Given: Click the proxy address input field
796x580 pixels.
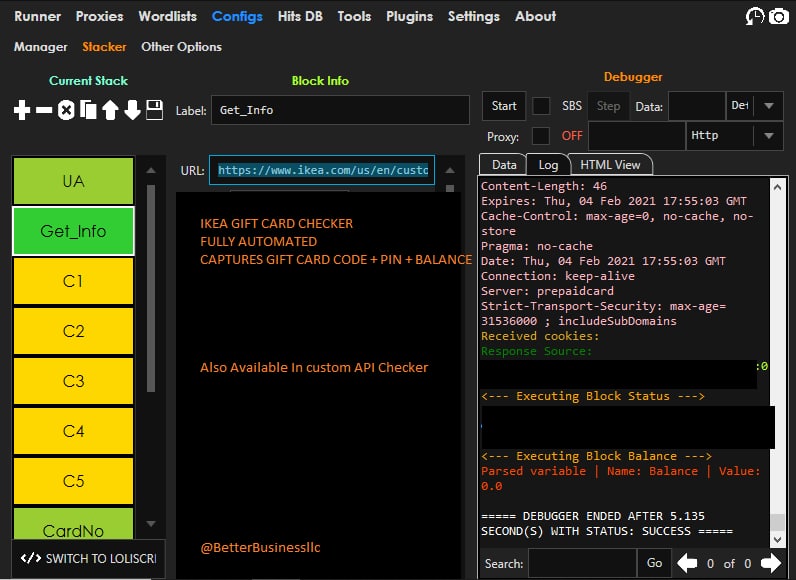Looking at the screenshot, I should [637, 135].
